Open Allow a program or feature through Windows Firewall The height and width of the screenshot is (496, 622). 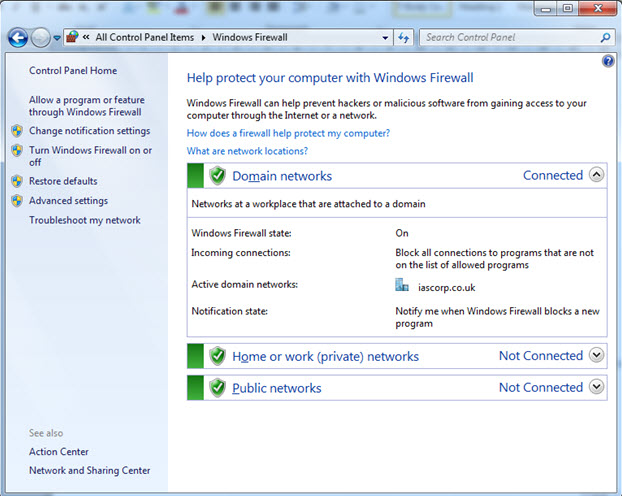click(x=86, y=106)
